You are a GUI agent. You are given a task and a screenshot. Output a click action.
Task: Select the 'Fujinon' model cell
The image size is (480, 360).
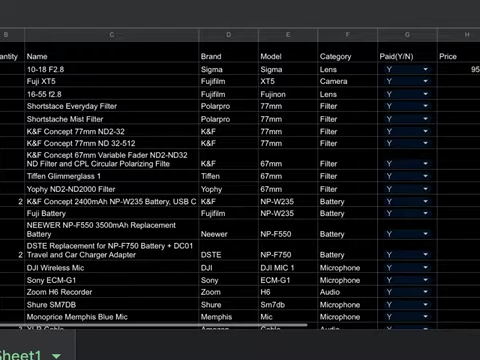coord(288,94)
